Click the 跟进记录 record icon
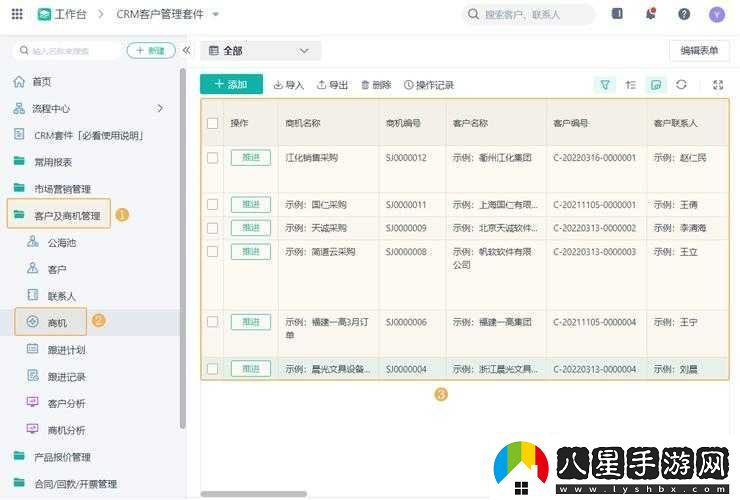 [33, 376]
